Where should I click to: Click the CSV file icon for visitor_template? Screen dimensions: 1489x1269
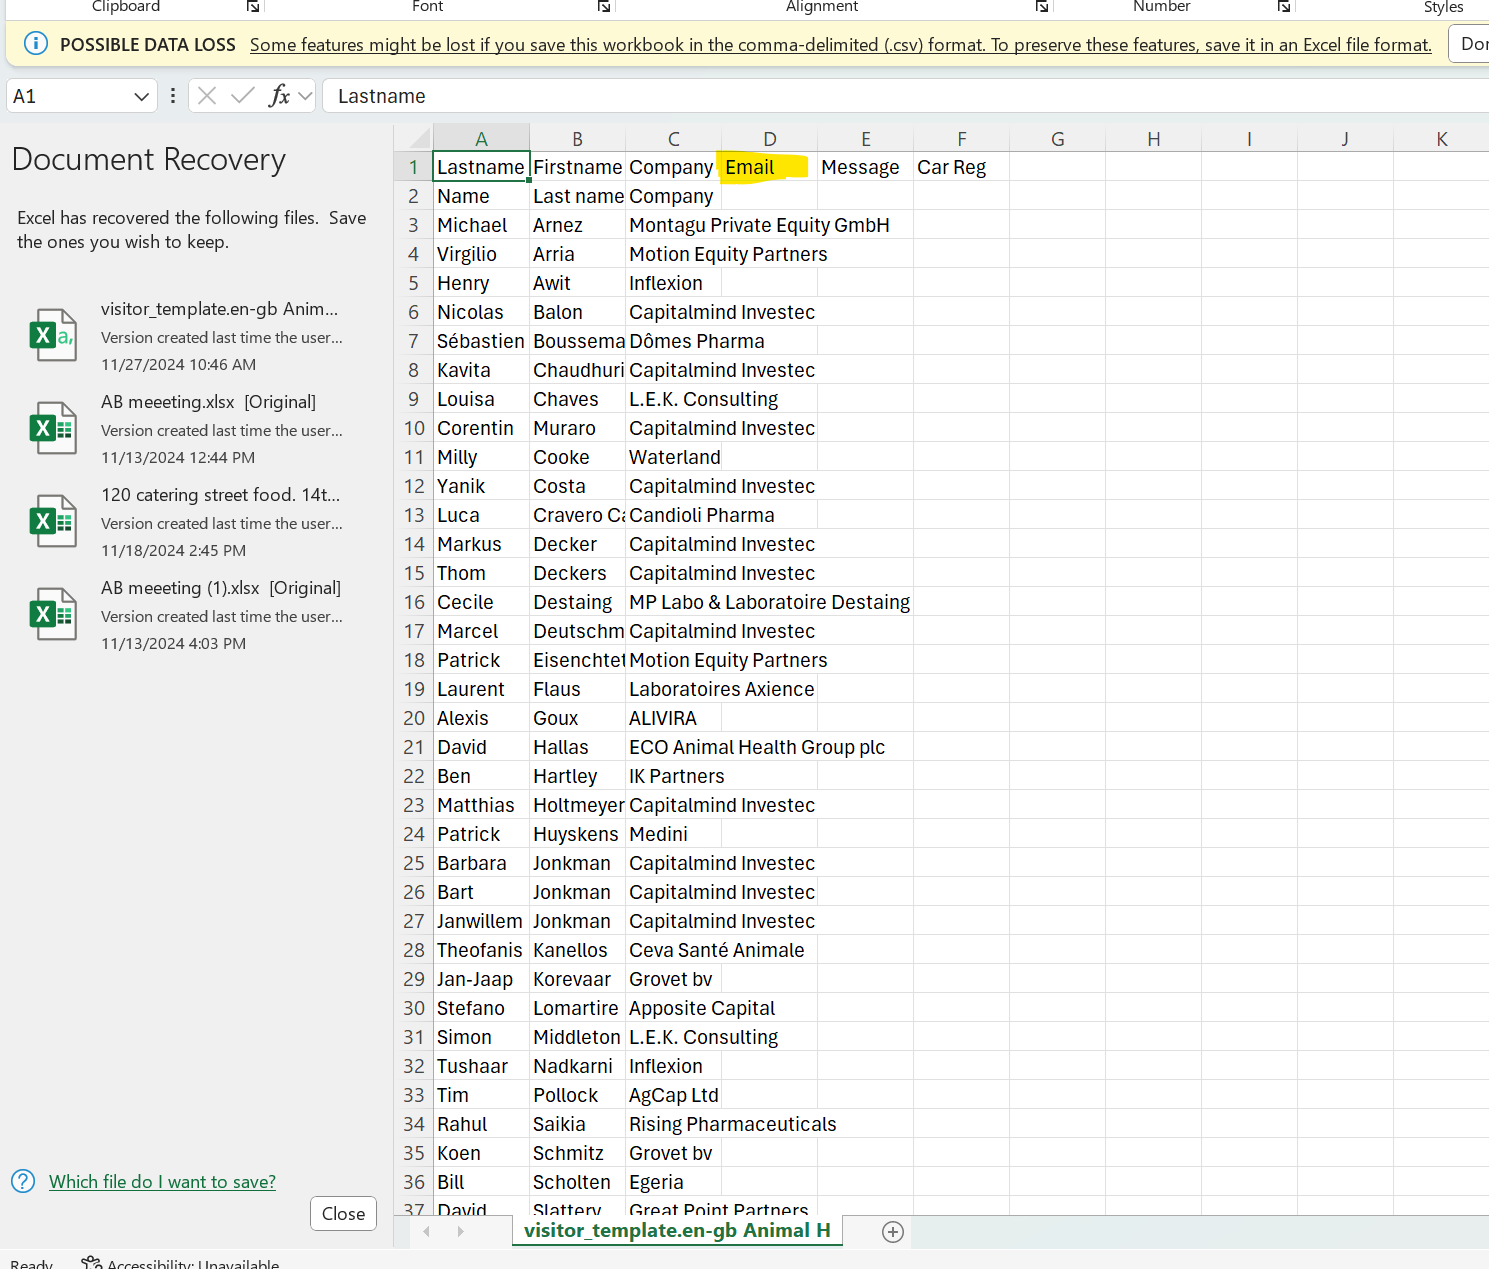tap(53, 335)
